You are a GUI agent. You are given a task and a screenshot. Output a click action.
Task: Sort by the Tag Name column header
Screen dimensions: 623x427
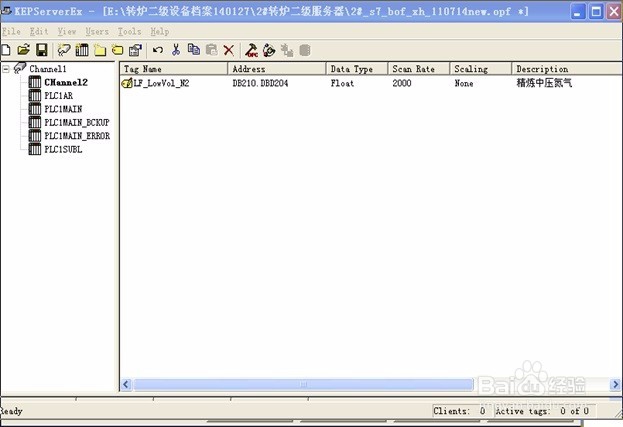coord(174,69)
